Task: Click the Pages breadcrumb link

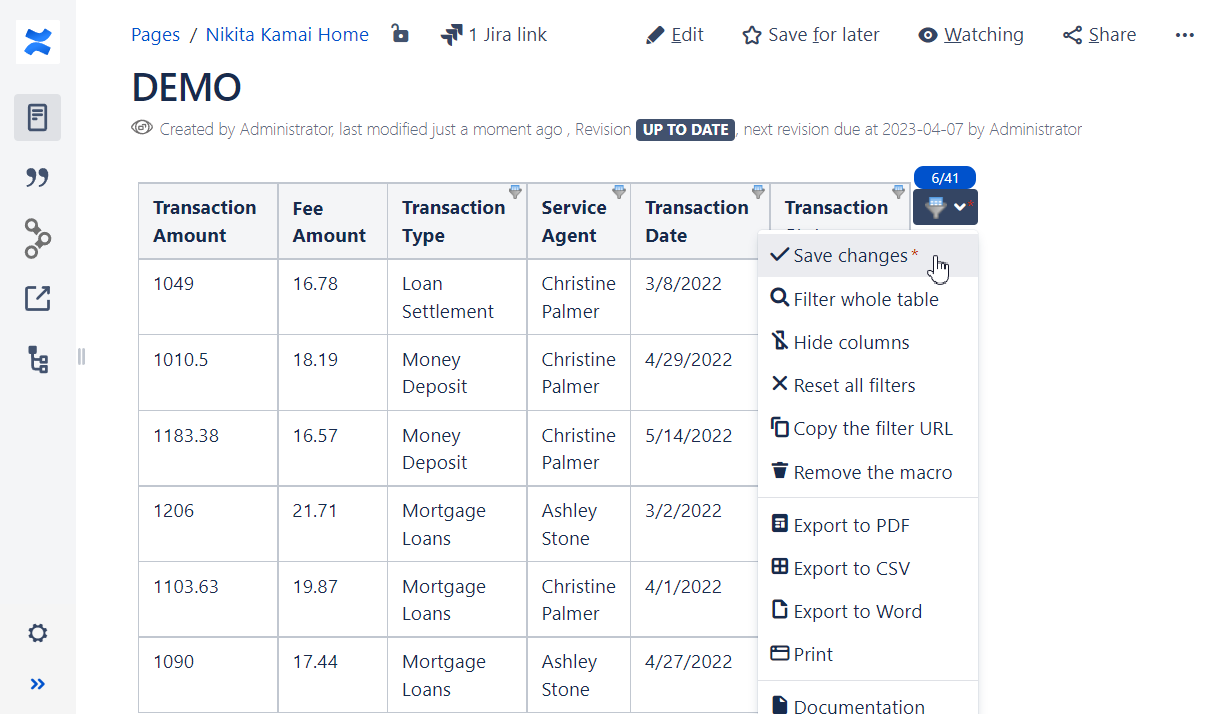Action: point(155,34)
